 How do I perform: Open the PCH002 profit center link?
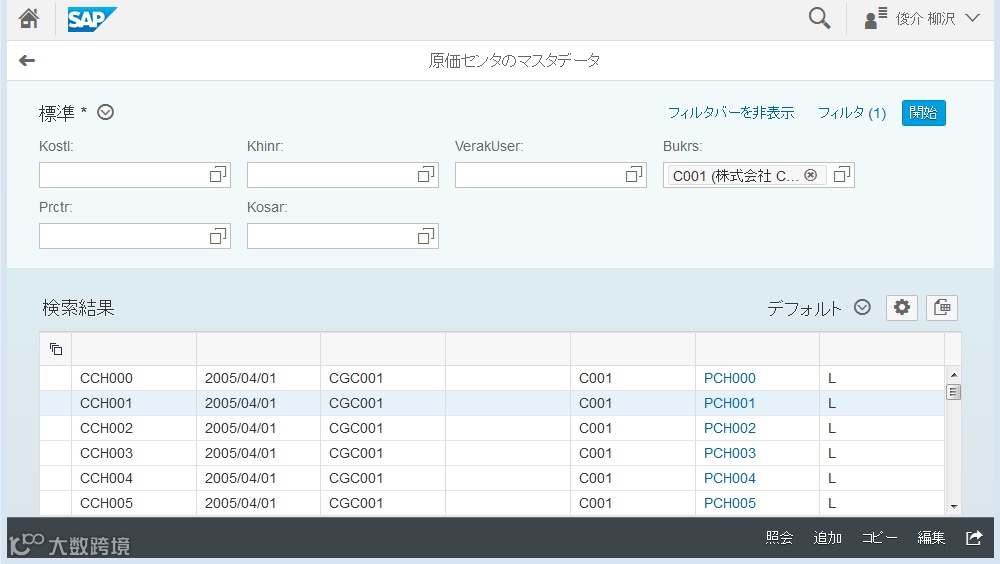pos(730,428)
